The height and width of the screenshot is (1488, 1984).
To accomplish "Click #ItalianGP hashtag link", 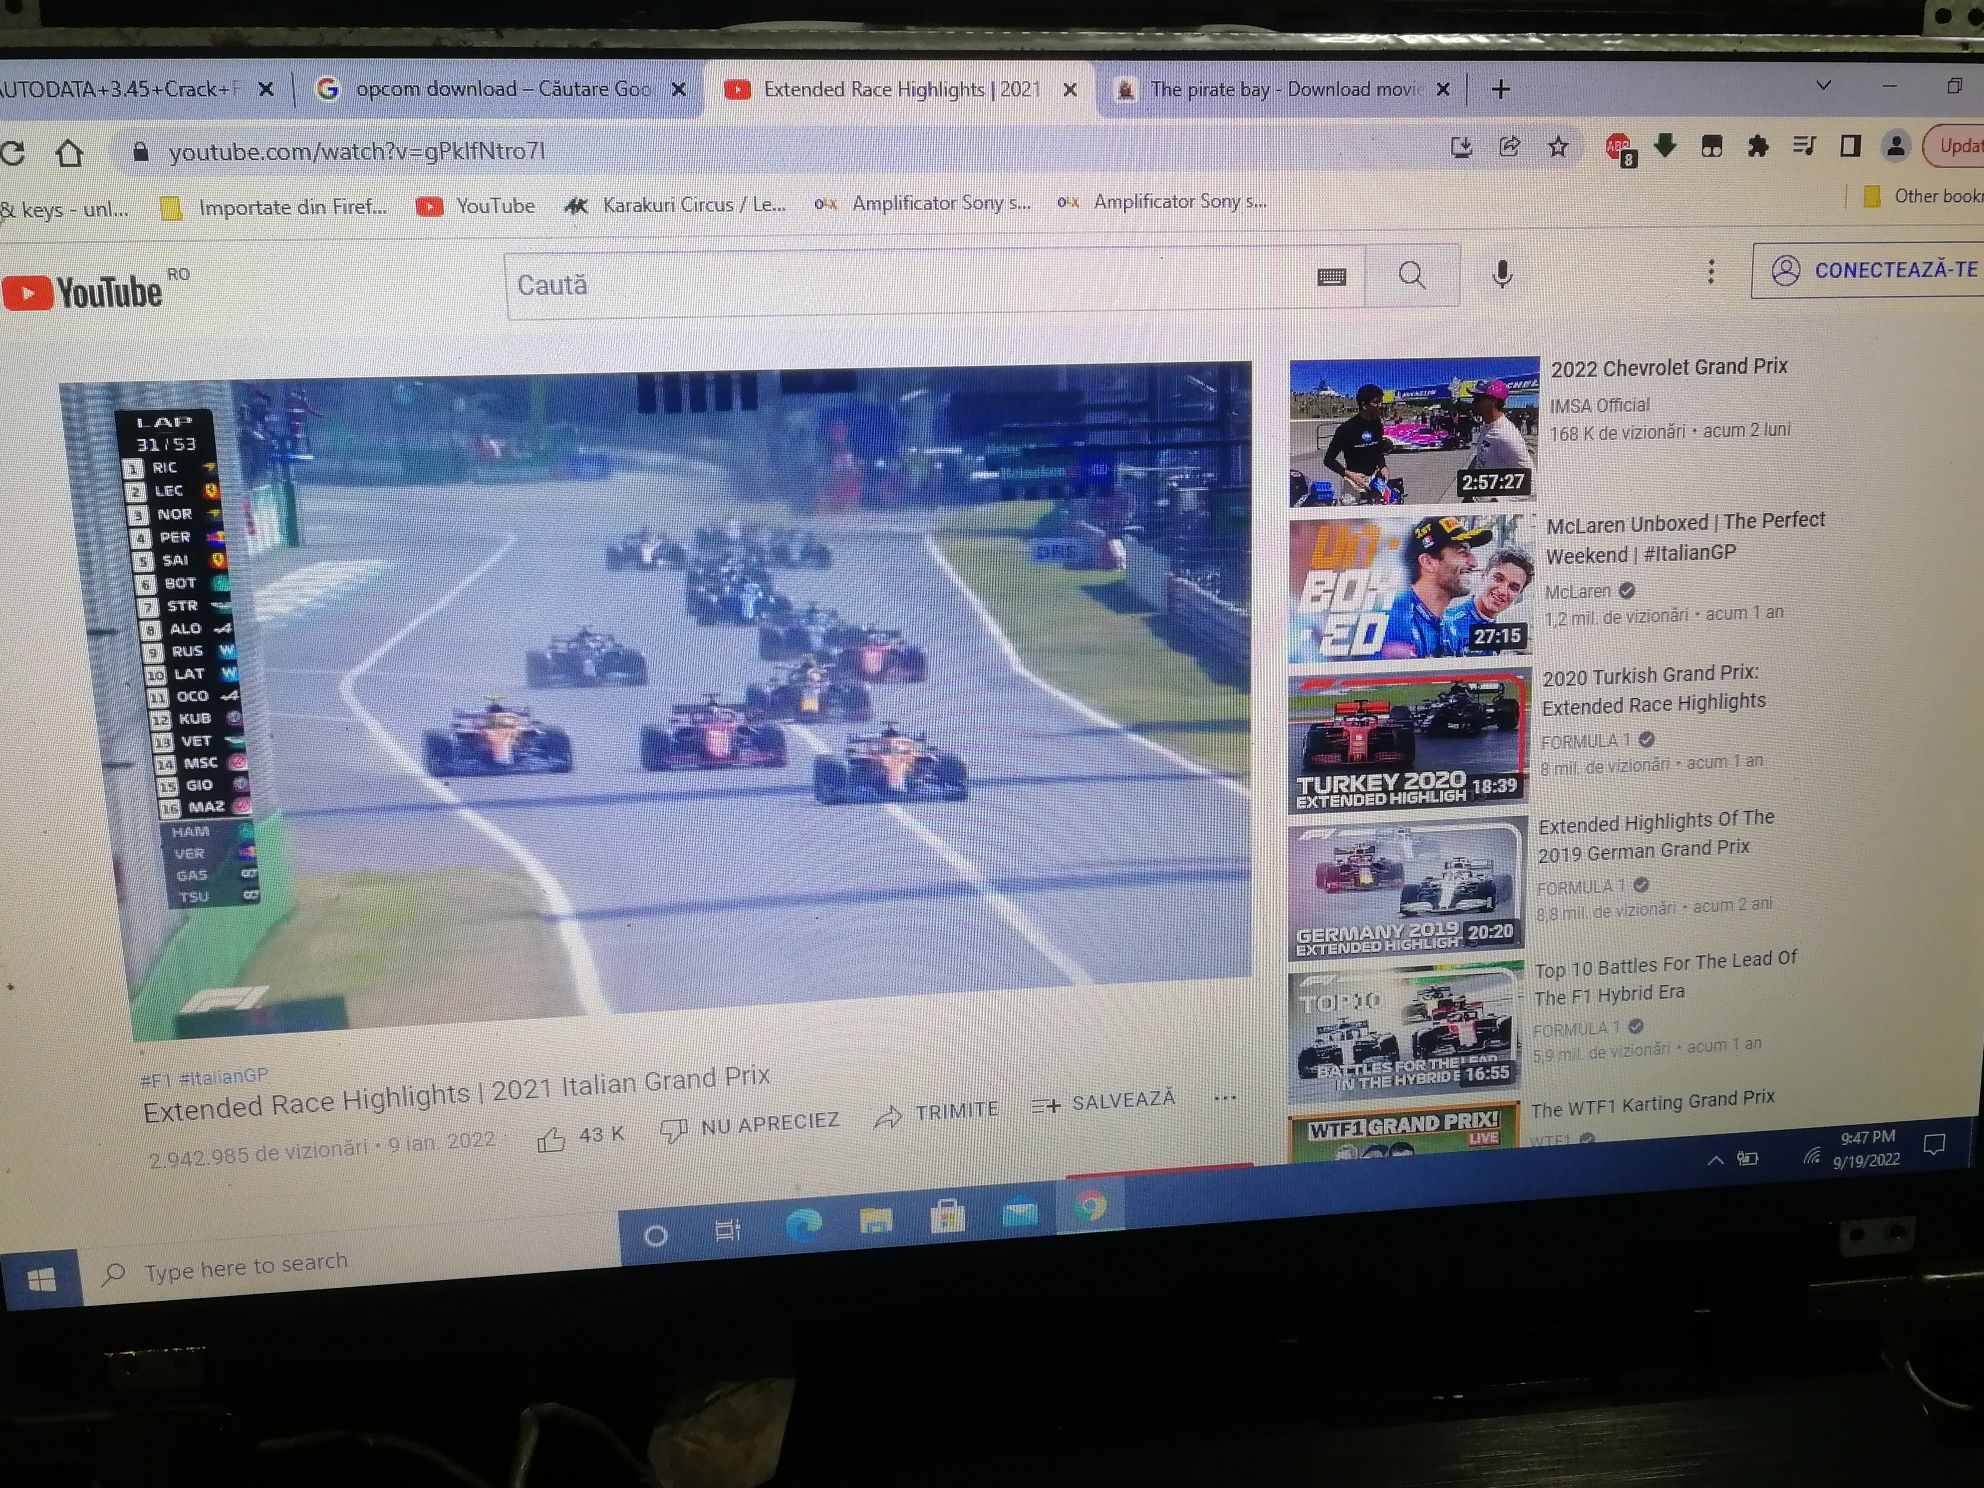I will point(223,1077).
